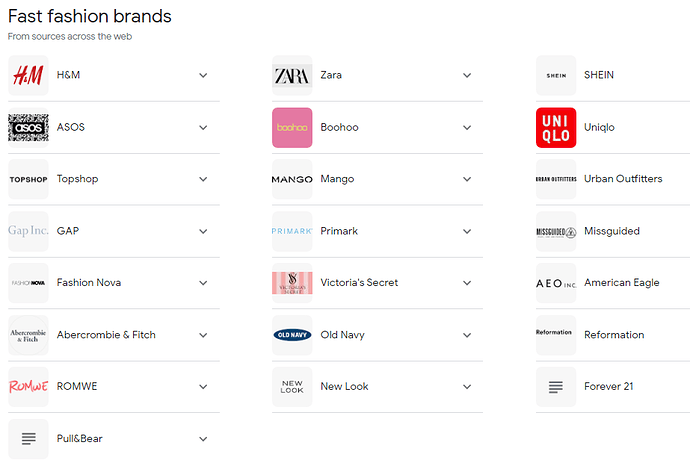Expand the Zara row chevron
Screen dimensions: 690x463
click(x=467, y=75)
